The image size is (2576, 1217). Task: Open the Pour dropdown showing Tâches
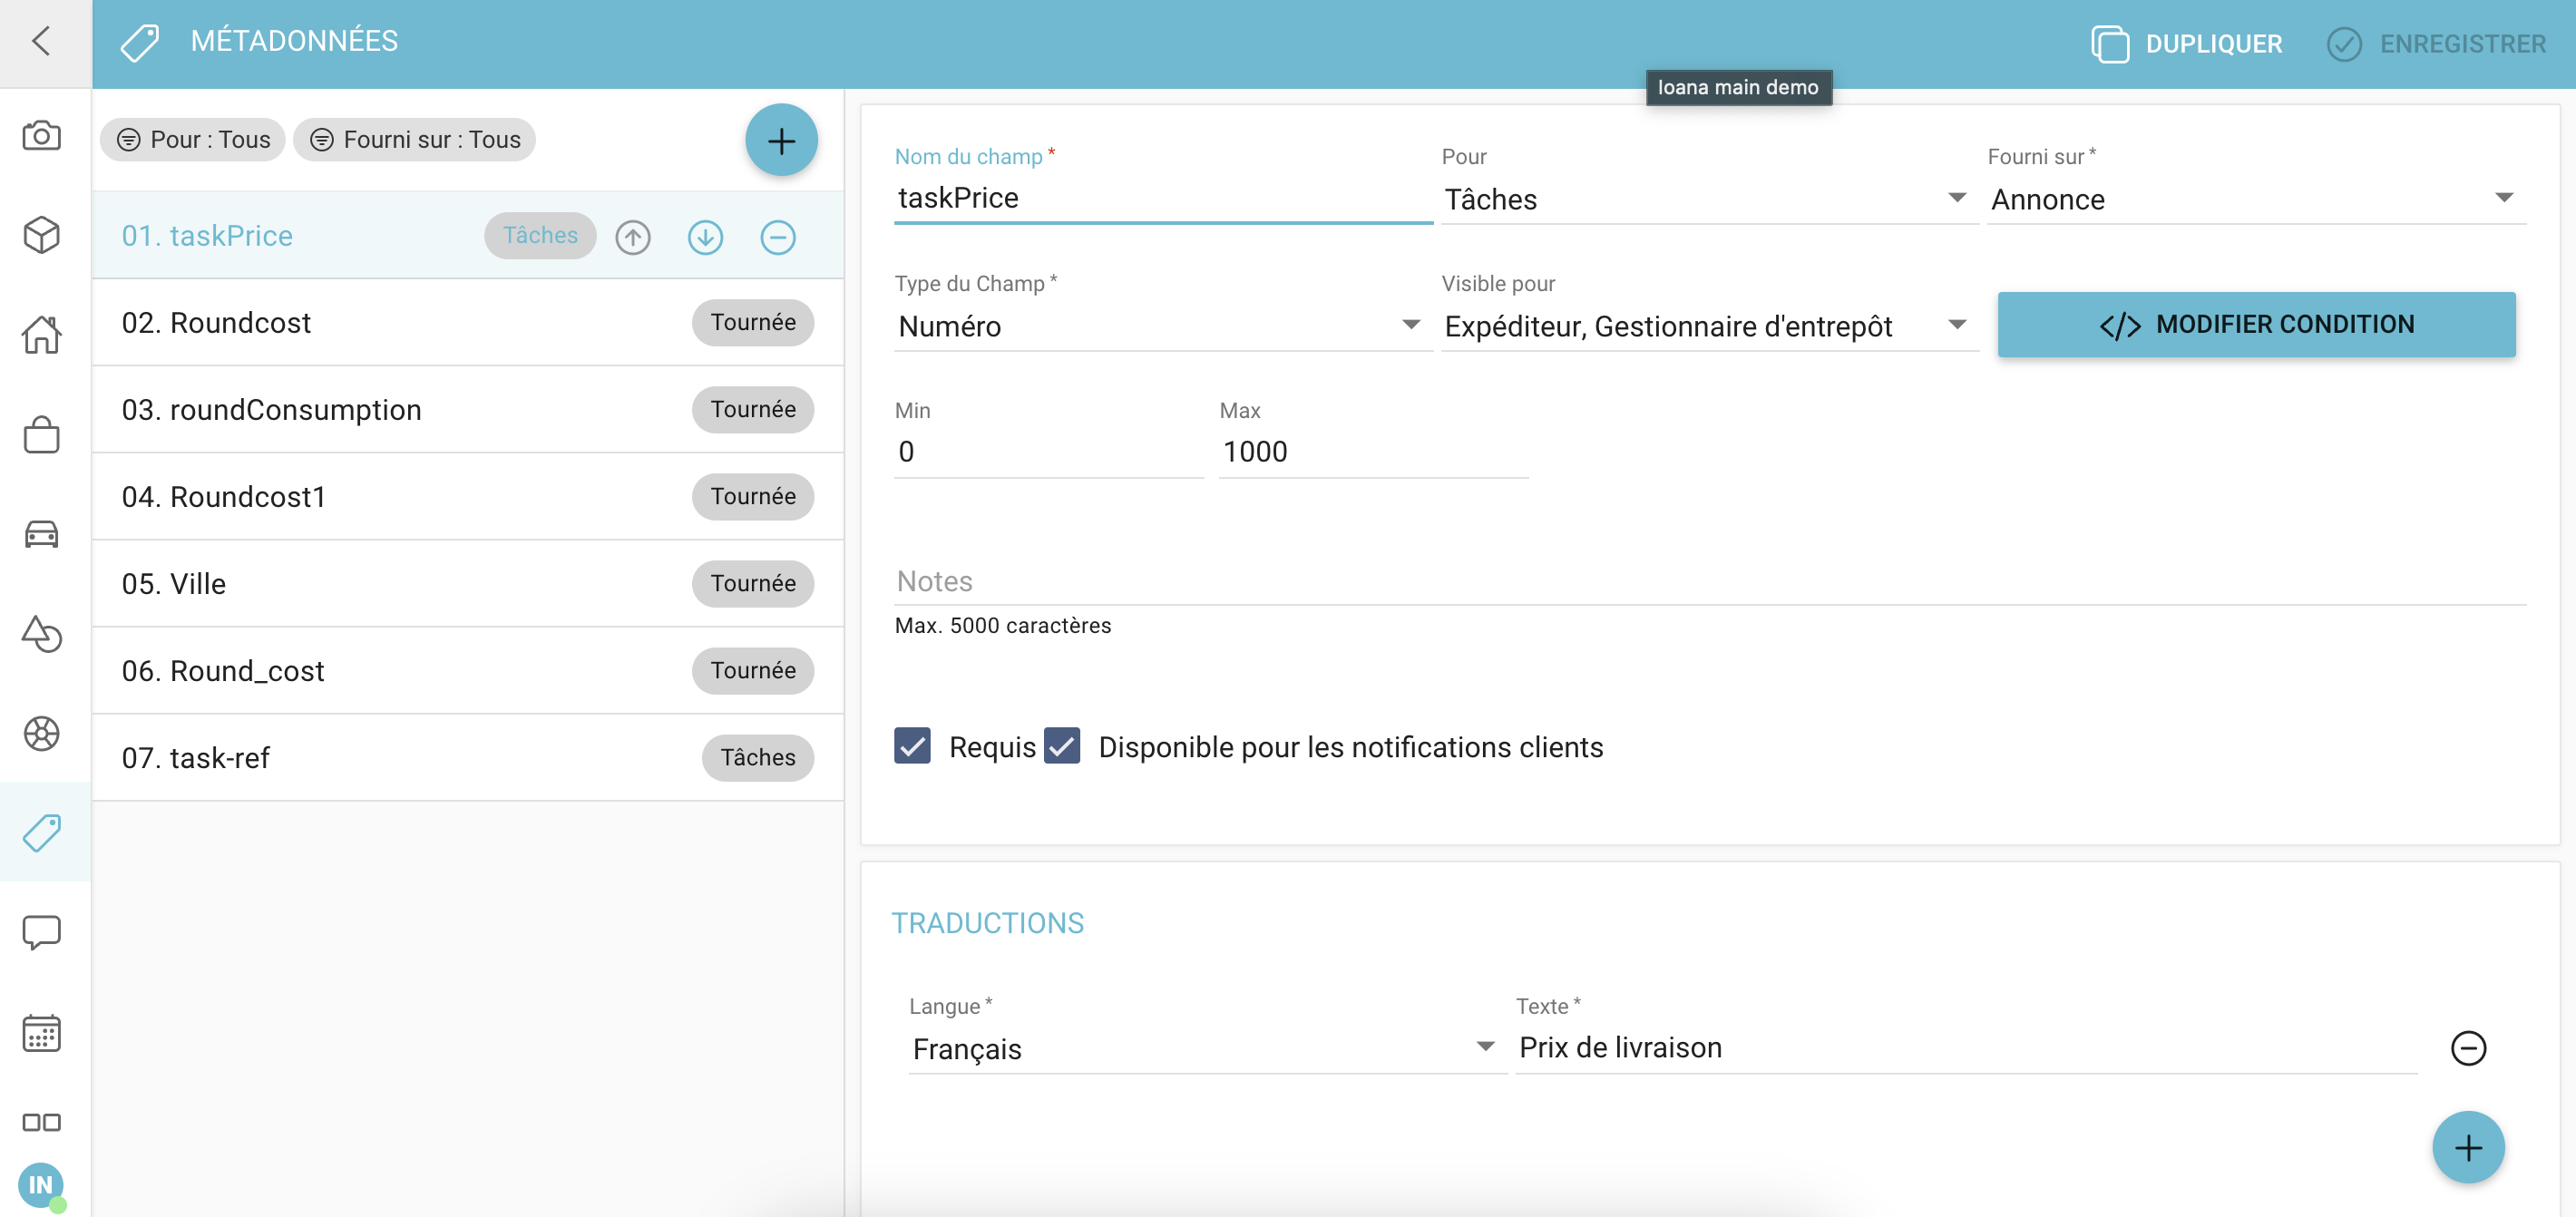(x=1709, y=199)
